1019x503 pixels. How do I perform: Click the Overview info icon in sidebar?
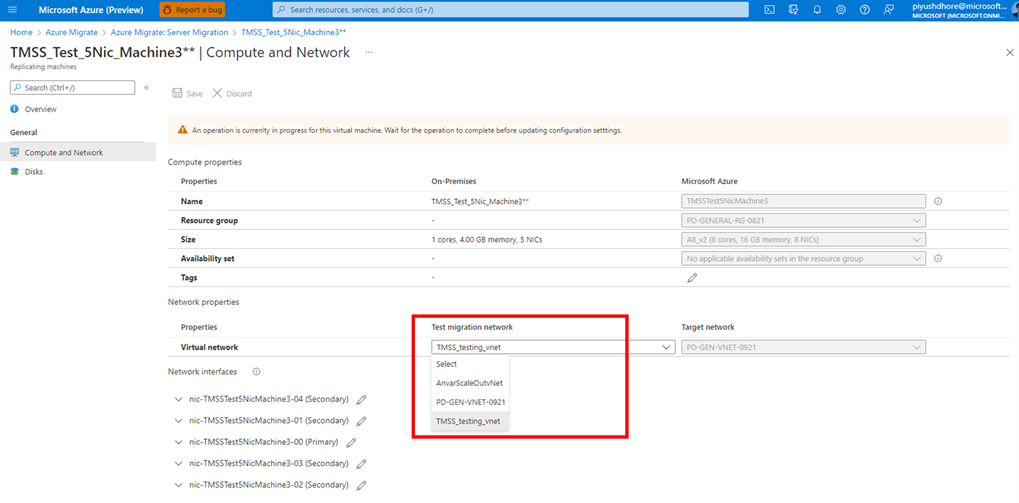click(x=15, y=109)
